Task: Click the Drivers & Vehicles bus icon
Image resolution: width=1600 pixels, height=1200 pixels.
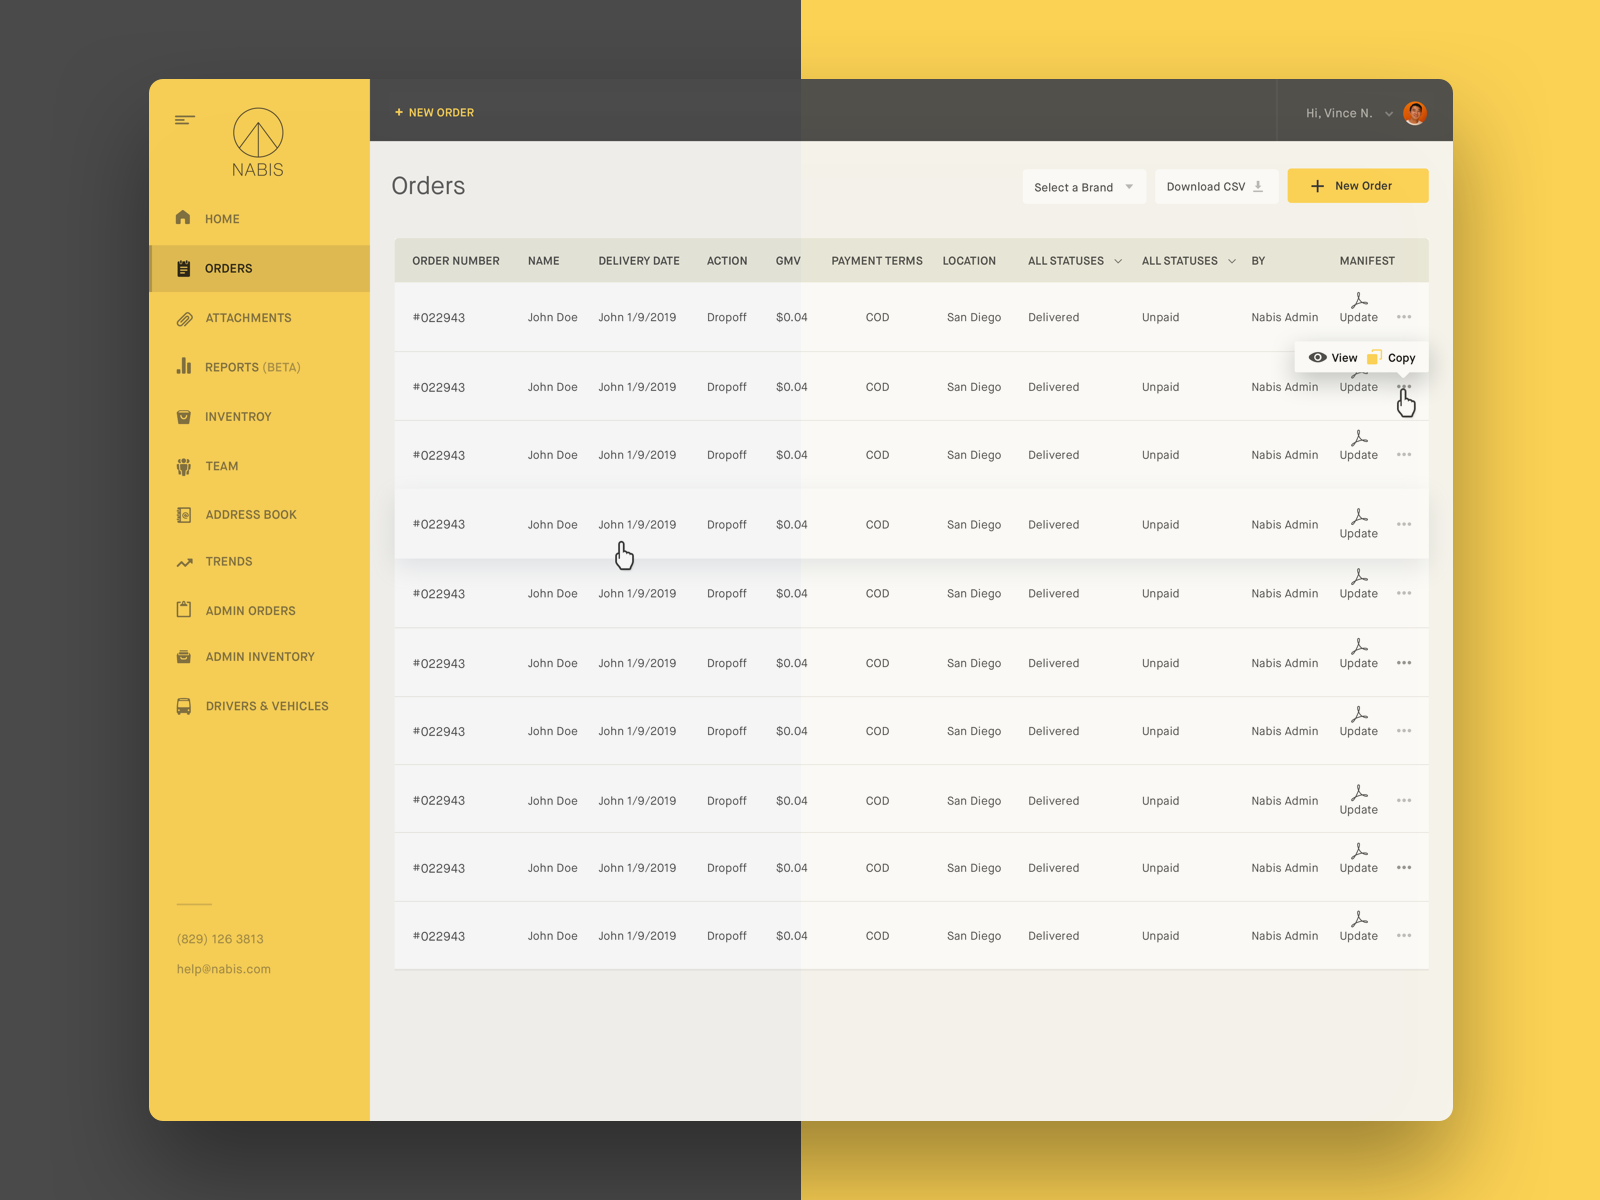Action: pos(184,706)
